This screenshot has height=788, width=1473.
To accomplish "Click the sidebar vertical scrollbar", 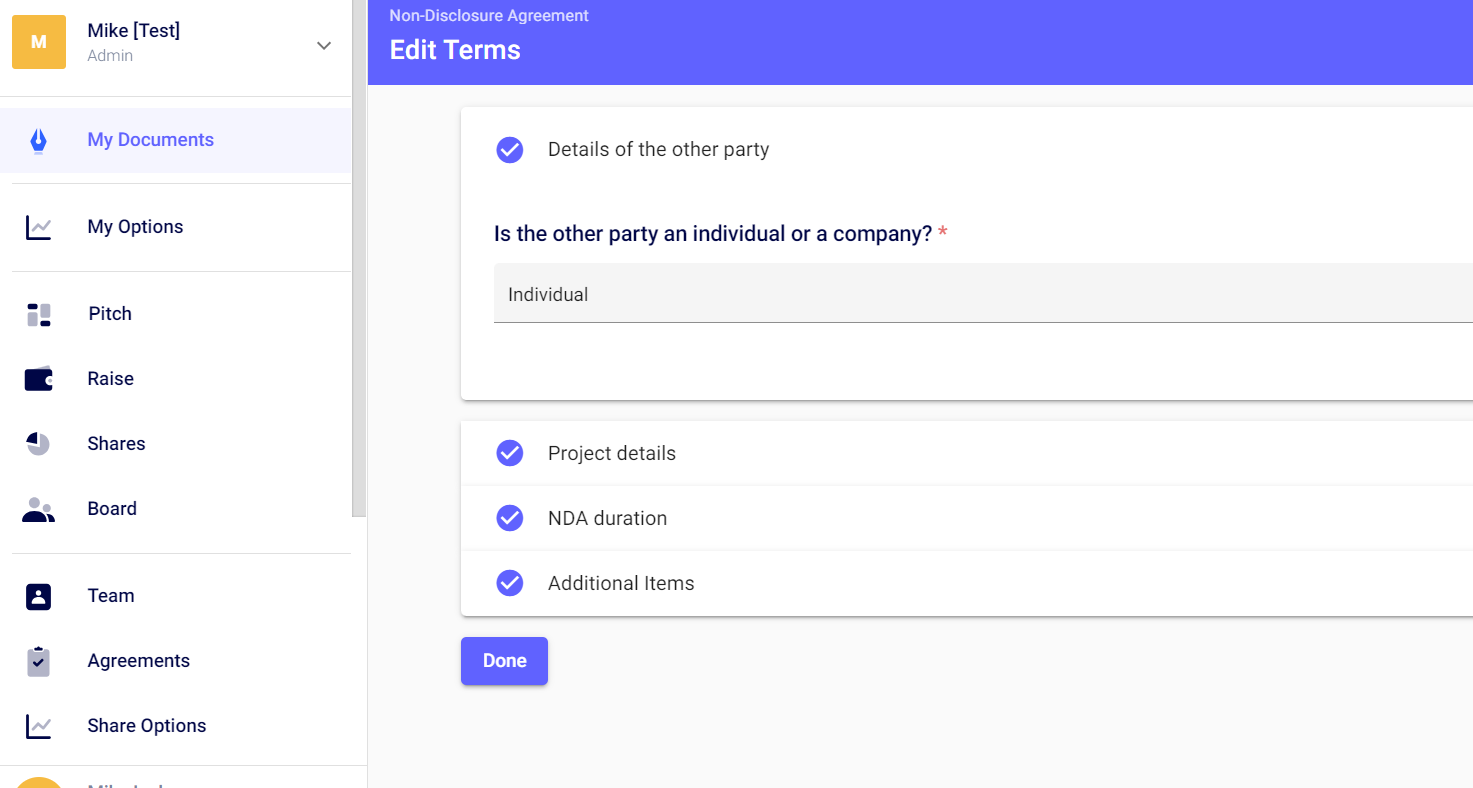I will point(359,260).
